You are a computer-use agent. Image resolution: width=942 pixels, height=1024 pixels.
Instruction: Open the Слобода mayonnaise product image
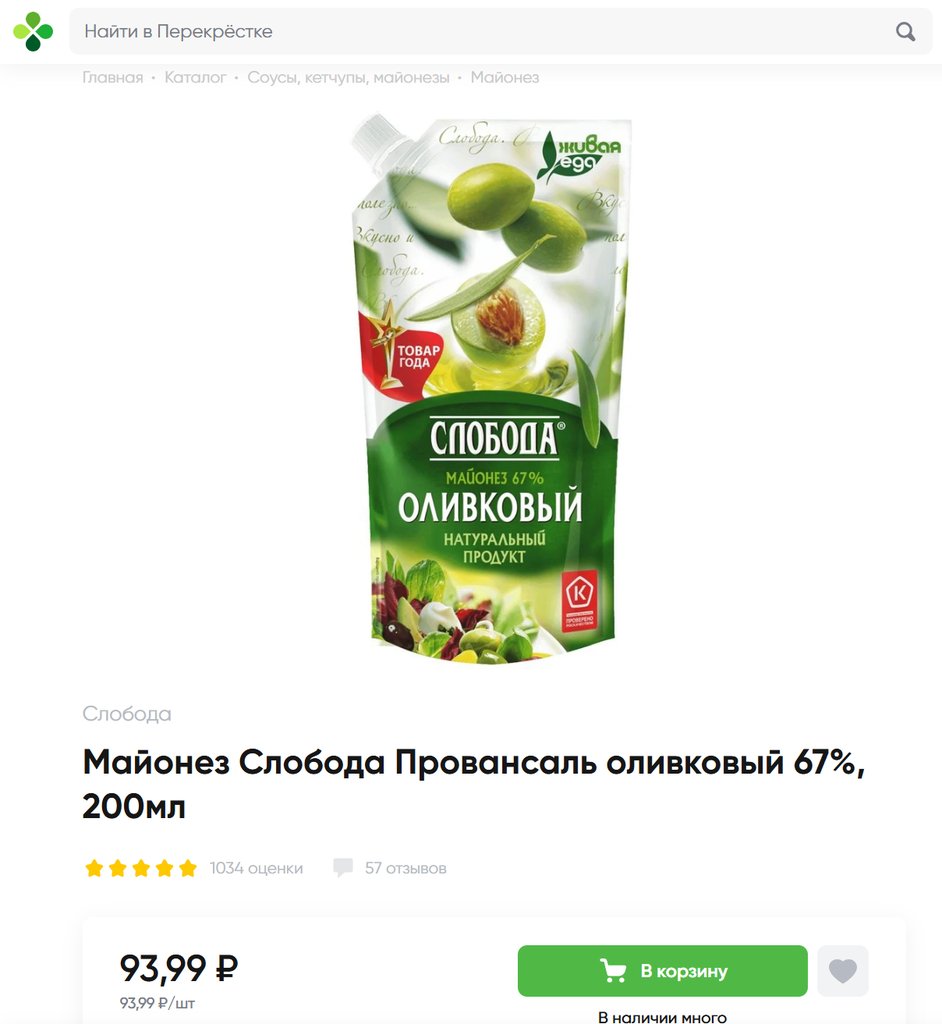491,389
